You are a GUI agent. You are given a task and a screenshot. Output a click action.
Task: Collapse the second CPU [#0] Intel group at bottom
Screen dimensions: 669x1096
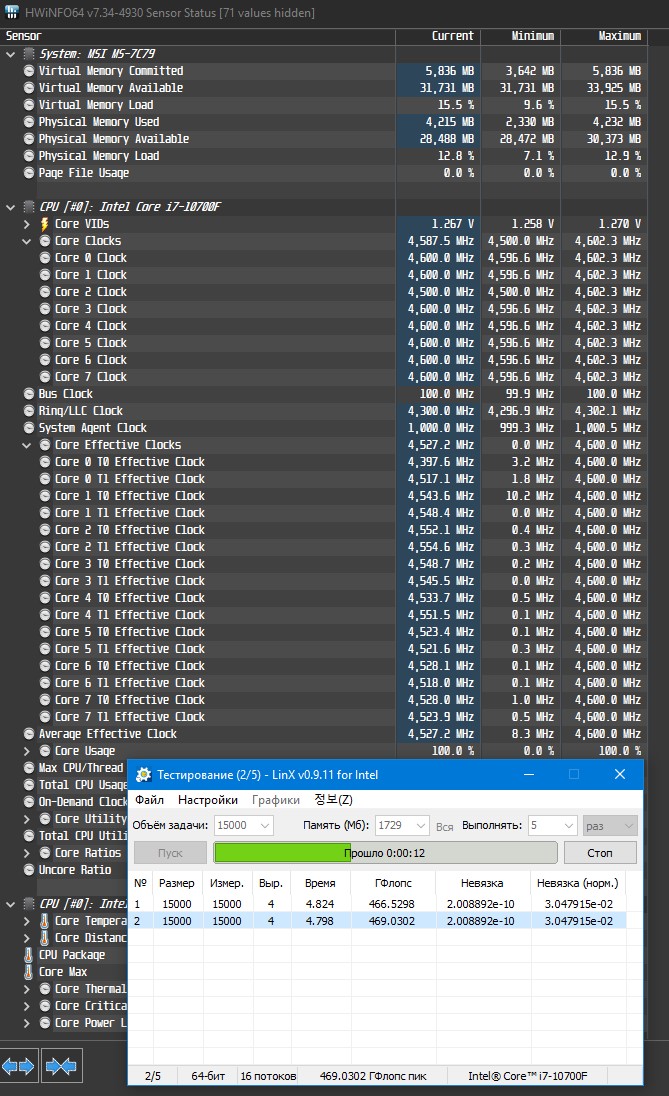coord(10,904)
